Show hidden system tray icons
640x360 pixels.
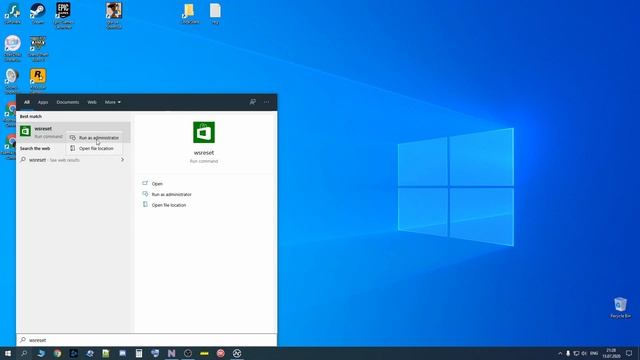(560, 353)
